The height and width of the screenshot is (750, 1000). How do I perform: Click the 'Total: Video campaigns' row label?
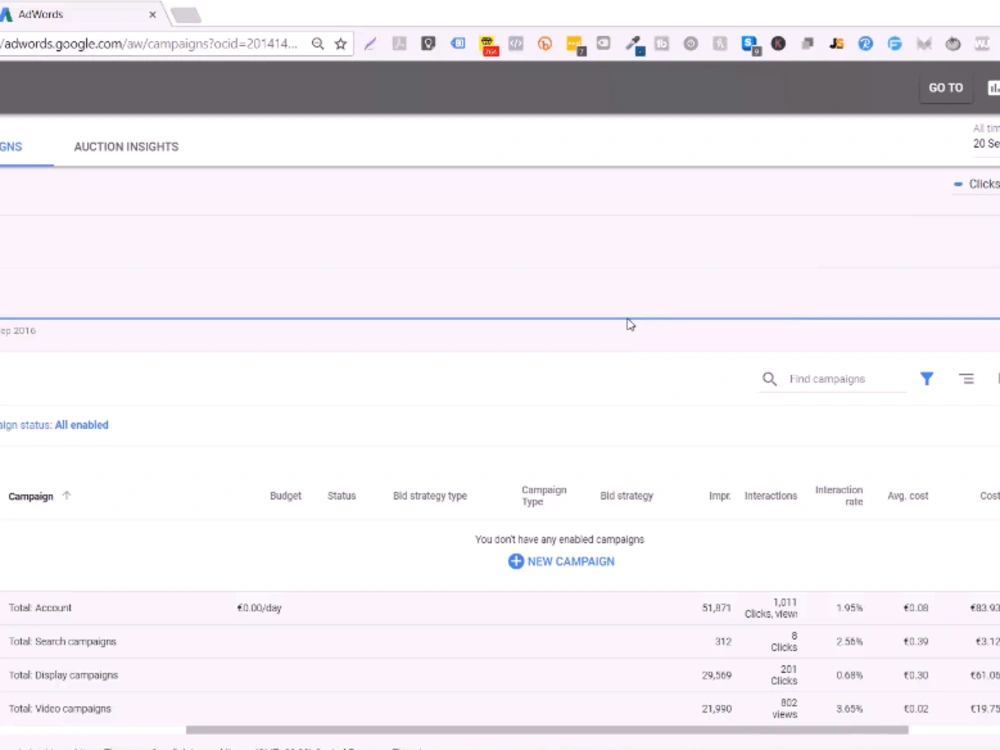pyautogui.click(x=60, y=709)
